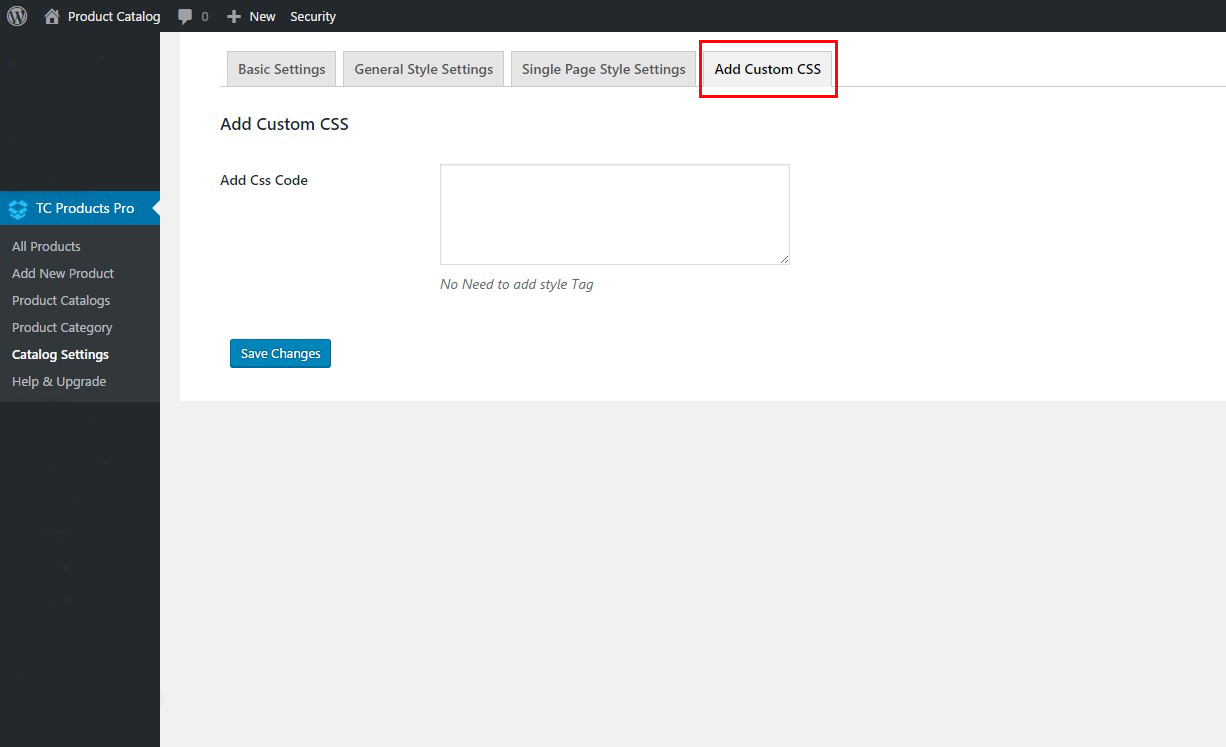Open the New menu in admin bar
This screenshot has width=1226, height=747.
263,16
